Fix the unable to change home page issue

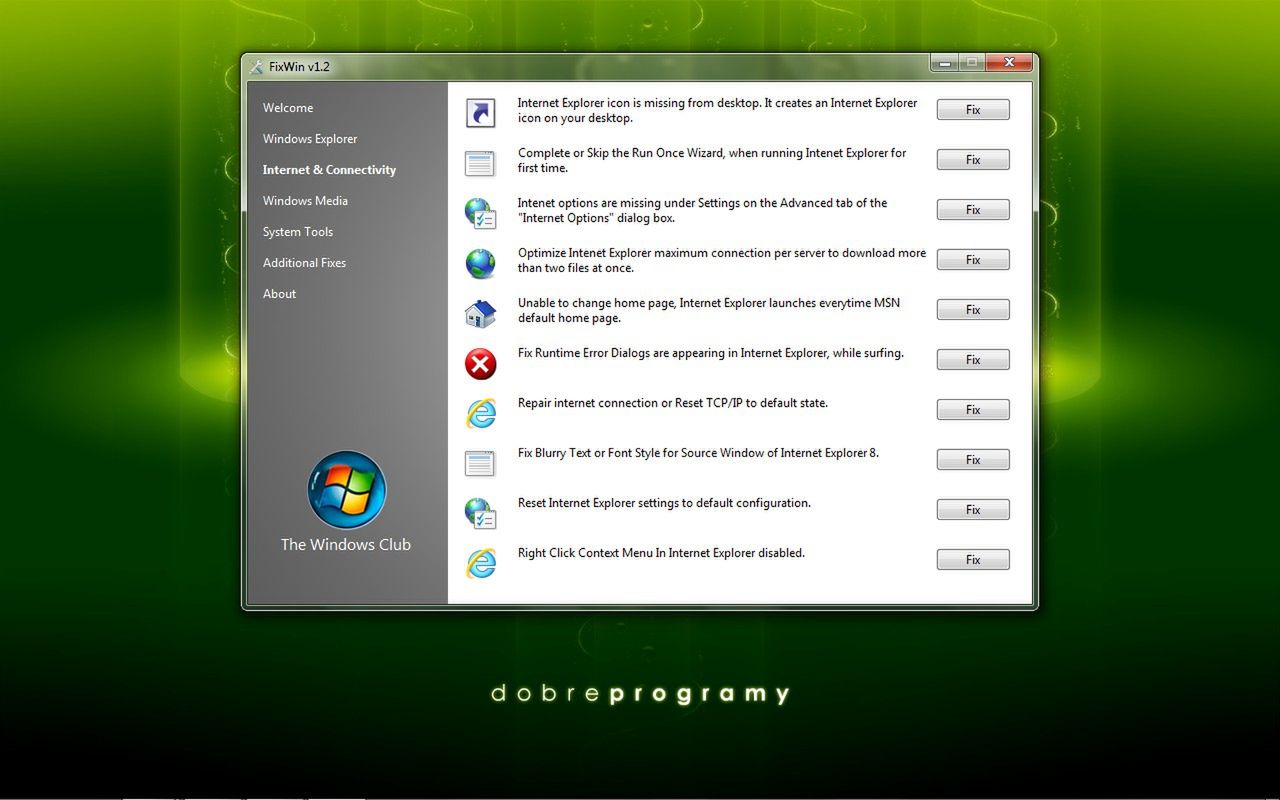point(973,310)
